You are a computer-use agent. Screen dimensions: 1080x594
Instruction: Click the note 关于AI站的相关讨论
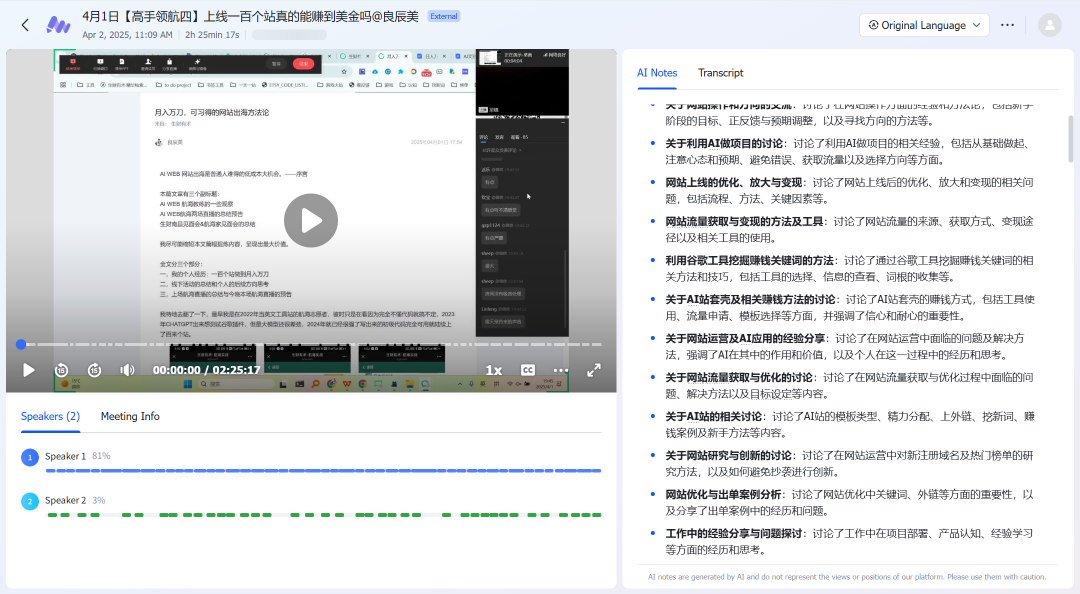[714, 416]
